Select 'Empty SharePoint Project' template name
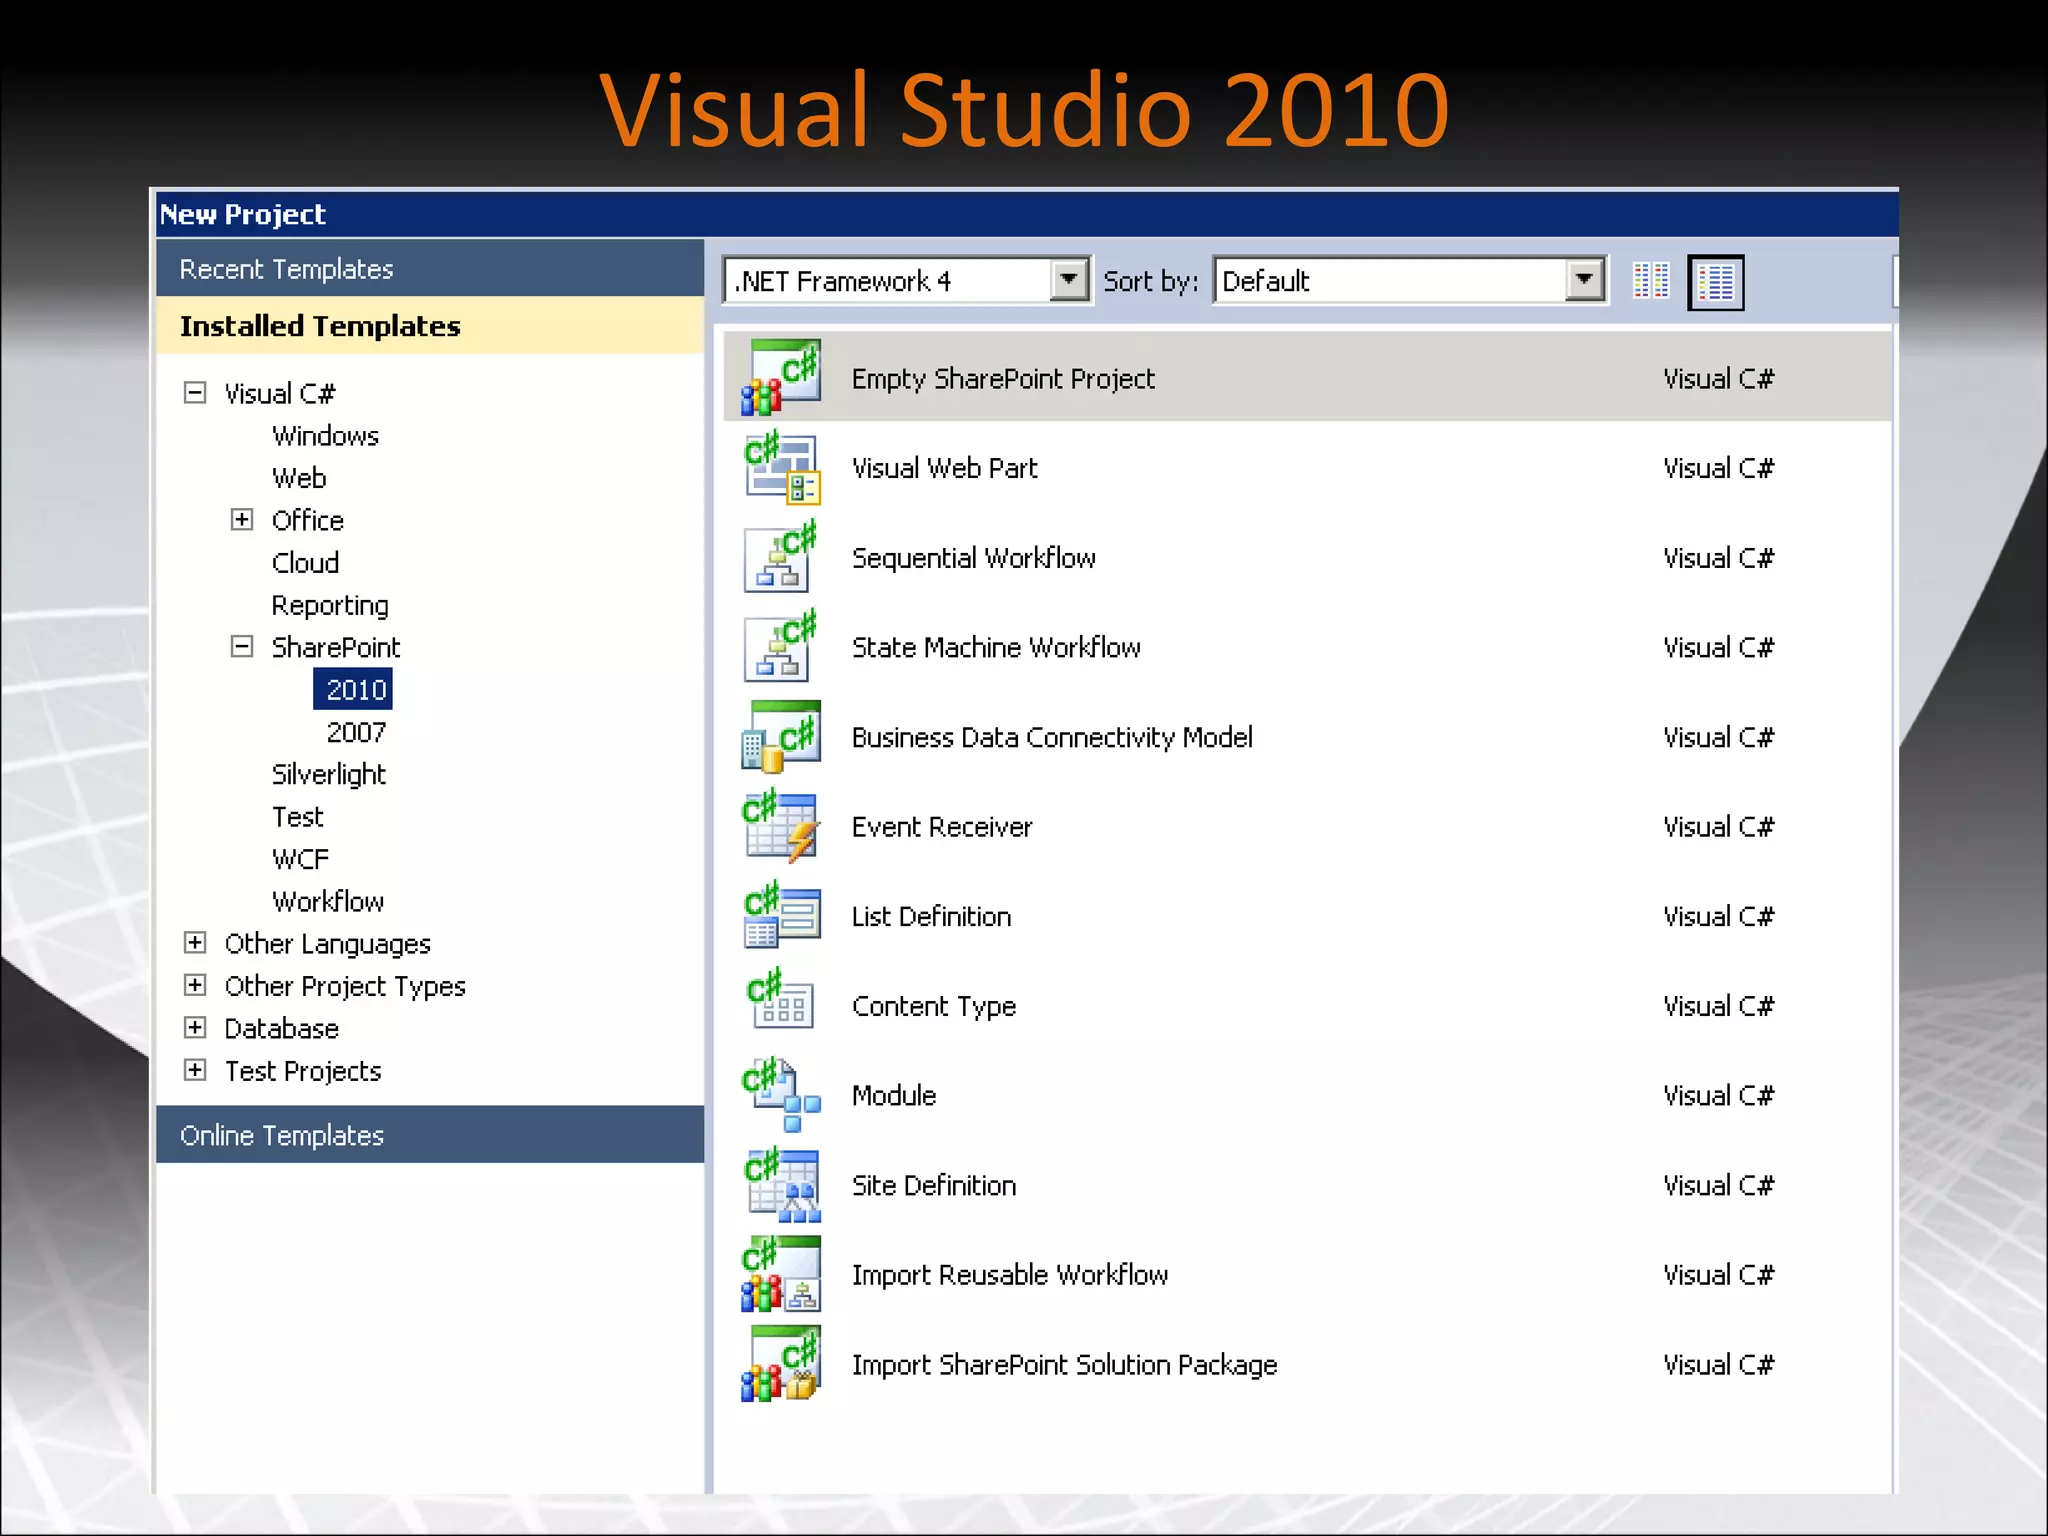The image size is (2048, 1536). pyautogui.click(x=1003, y=379)
